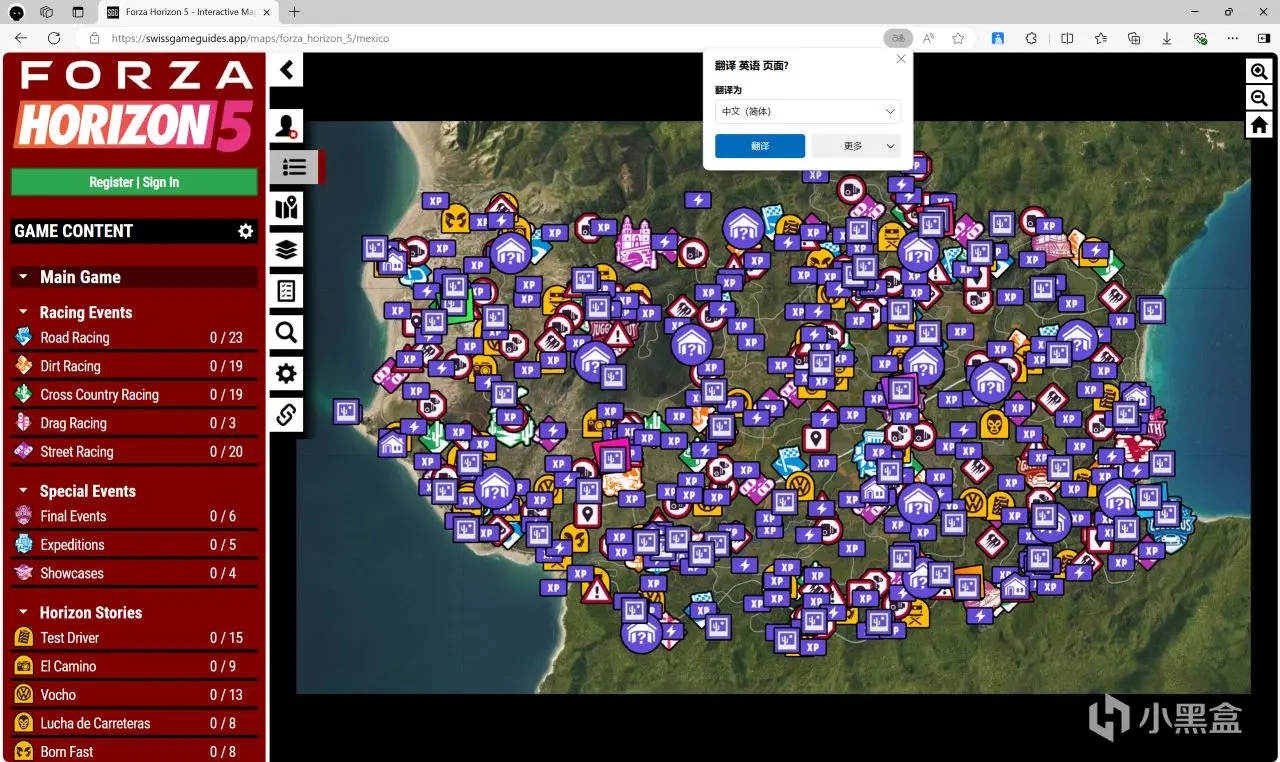Click the Forza Horizon 5 logo

(x=134, y=106)
